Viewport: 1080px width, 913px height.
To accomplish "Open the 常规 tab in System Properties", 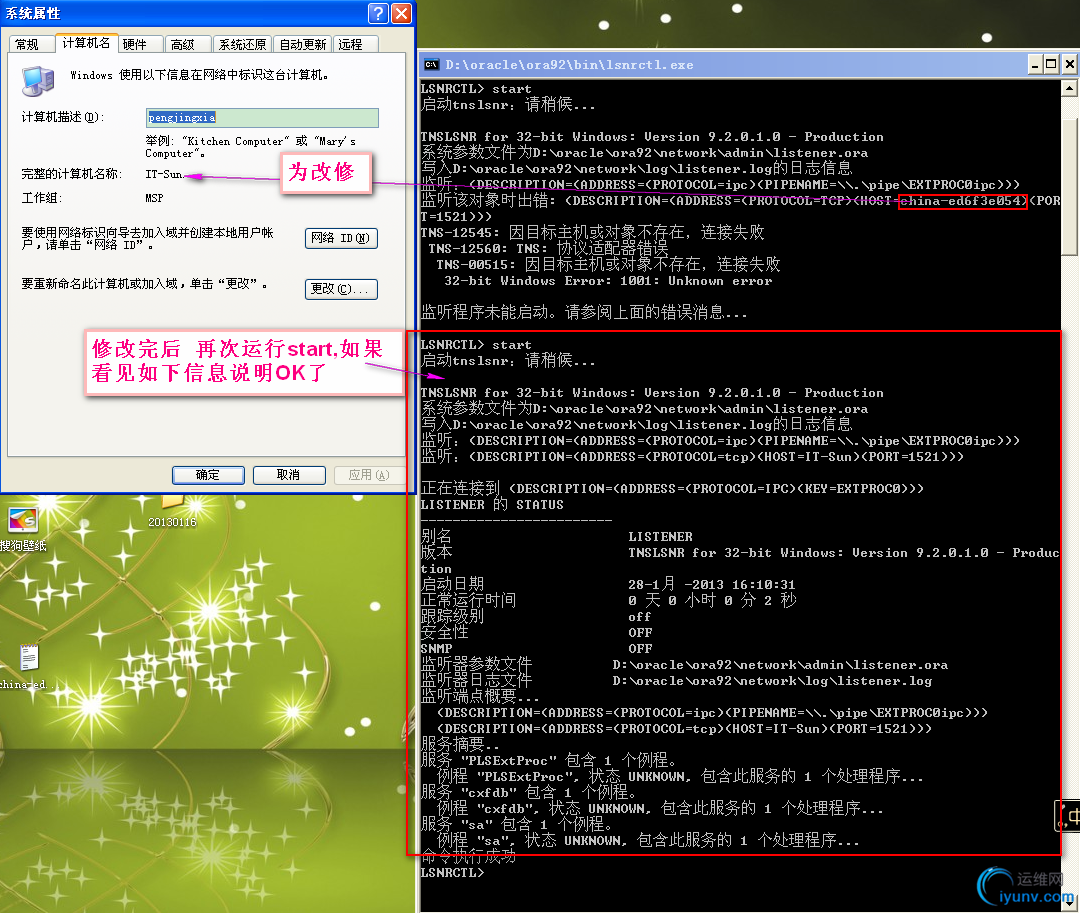I will tap(30, 45).
